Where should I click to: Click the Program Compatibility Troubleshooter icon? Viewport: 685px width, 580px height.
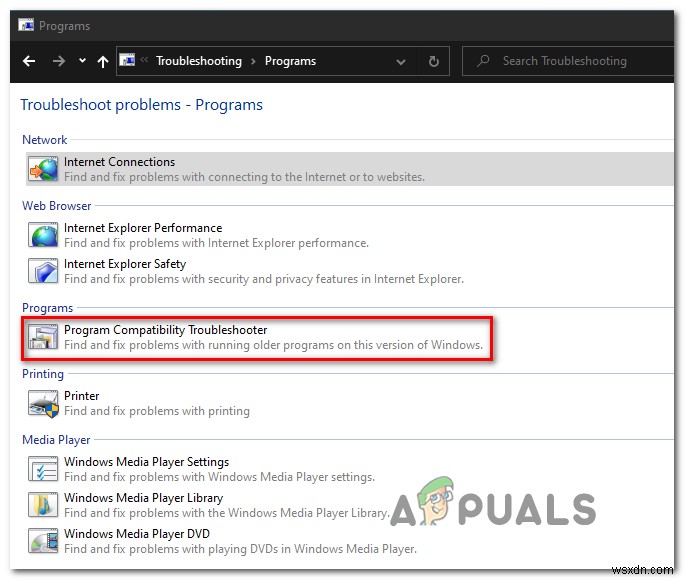click(x=43, y=337)
